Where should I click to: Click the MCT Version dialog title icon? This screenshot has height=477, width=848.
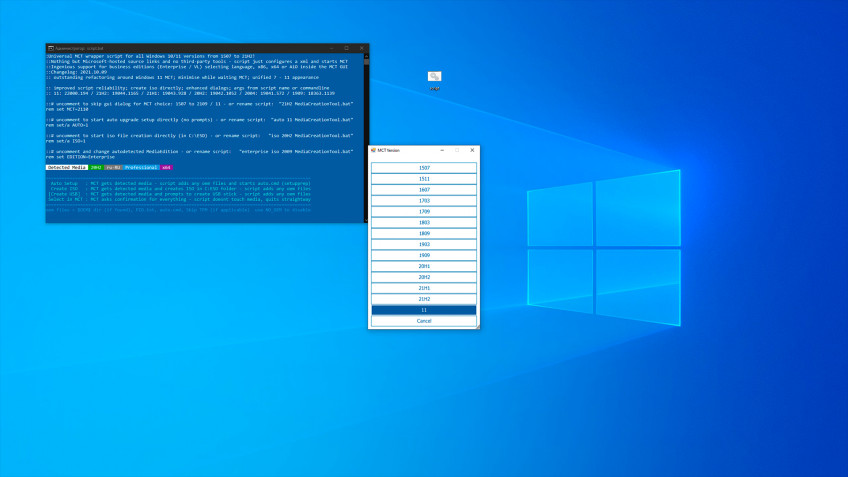(373, 150)
